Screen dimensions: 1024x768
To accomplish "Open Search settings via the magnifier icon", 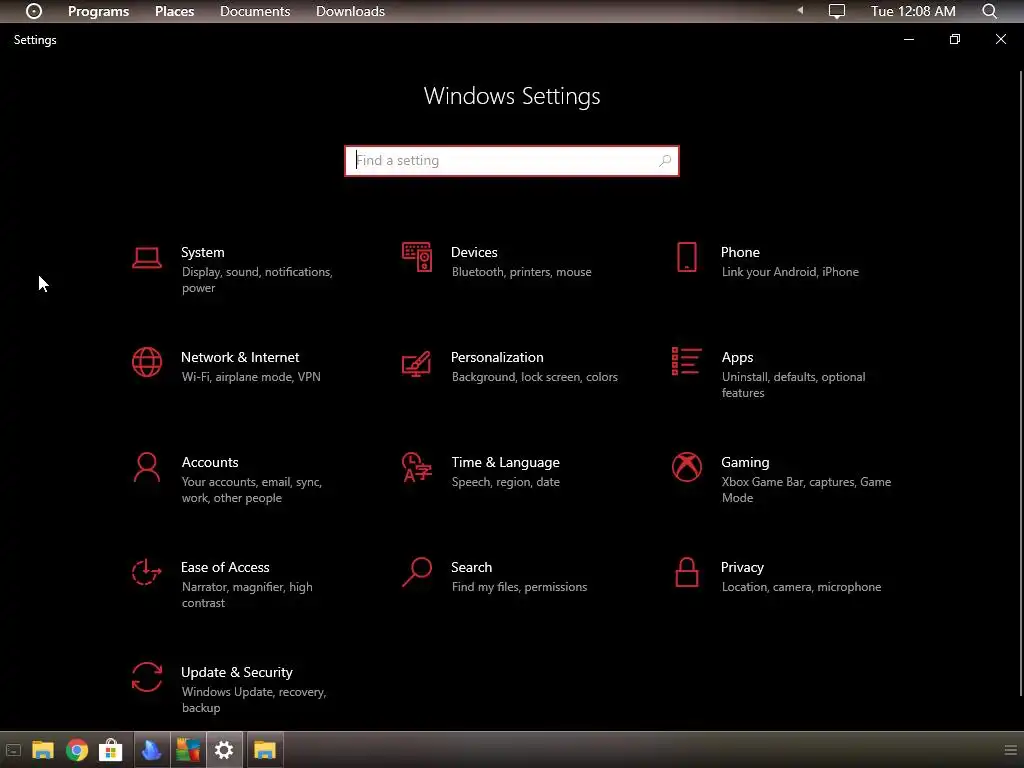I will point(417,572).
